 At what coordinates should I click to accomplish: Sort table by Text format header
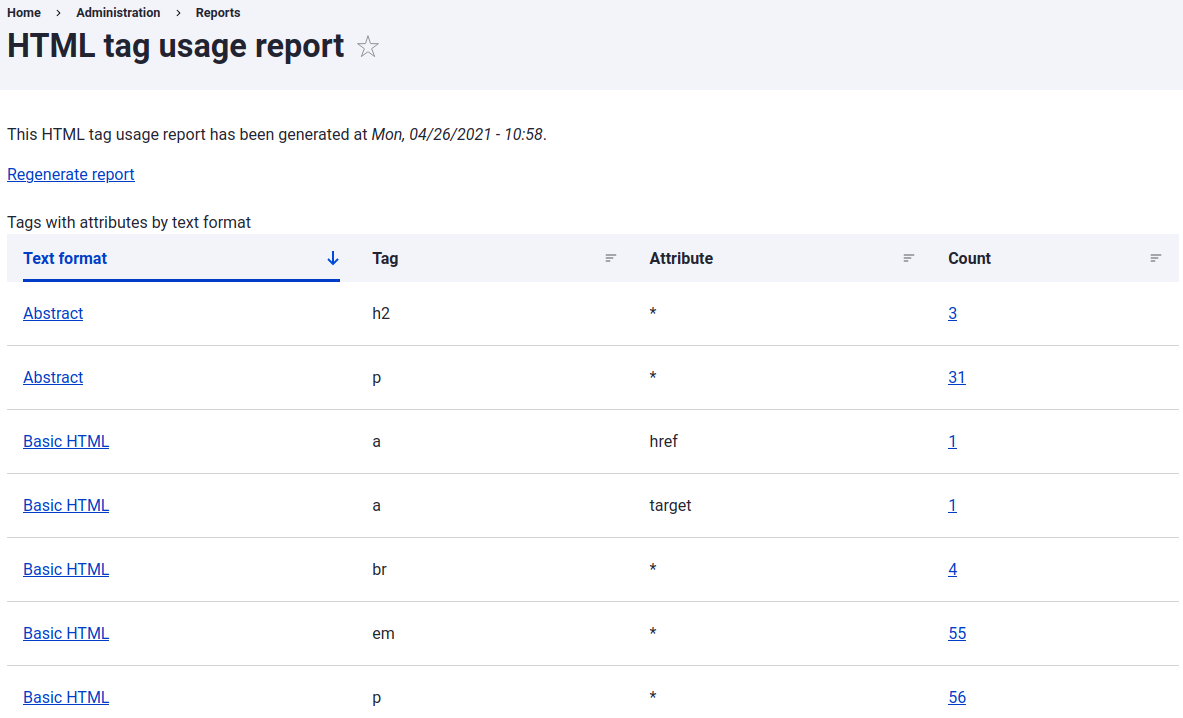65,258
